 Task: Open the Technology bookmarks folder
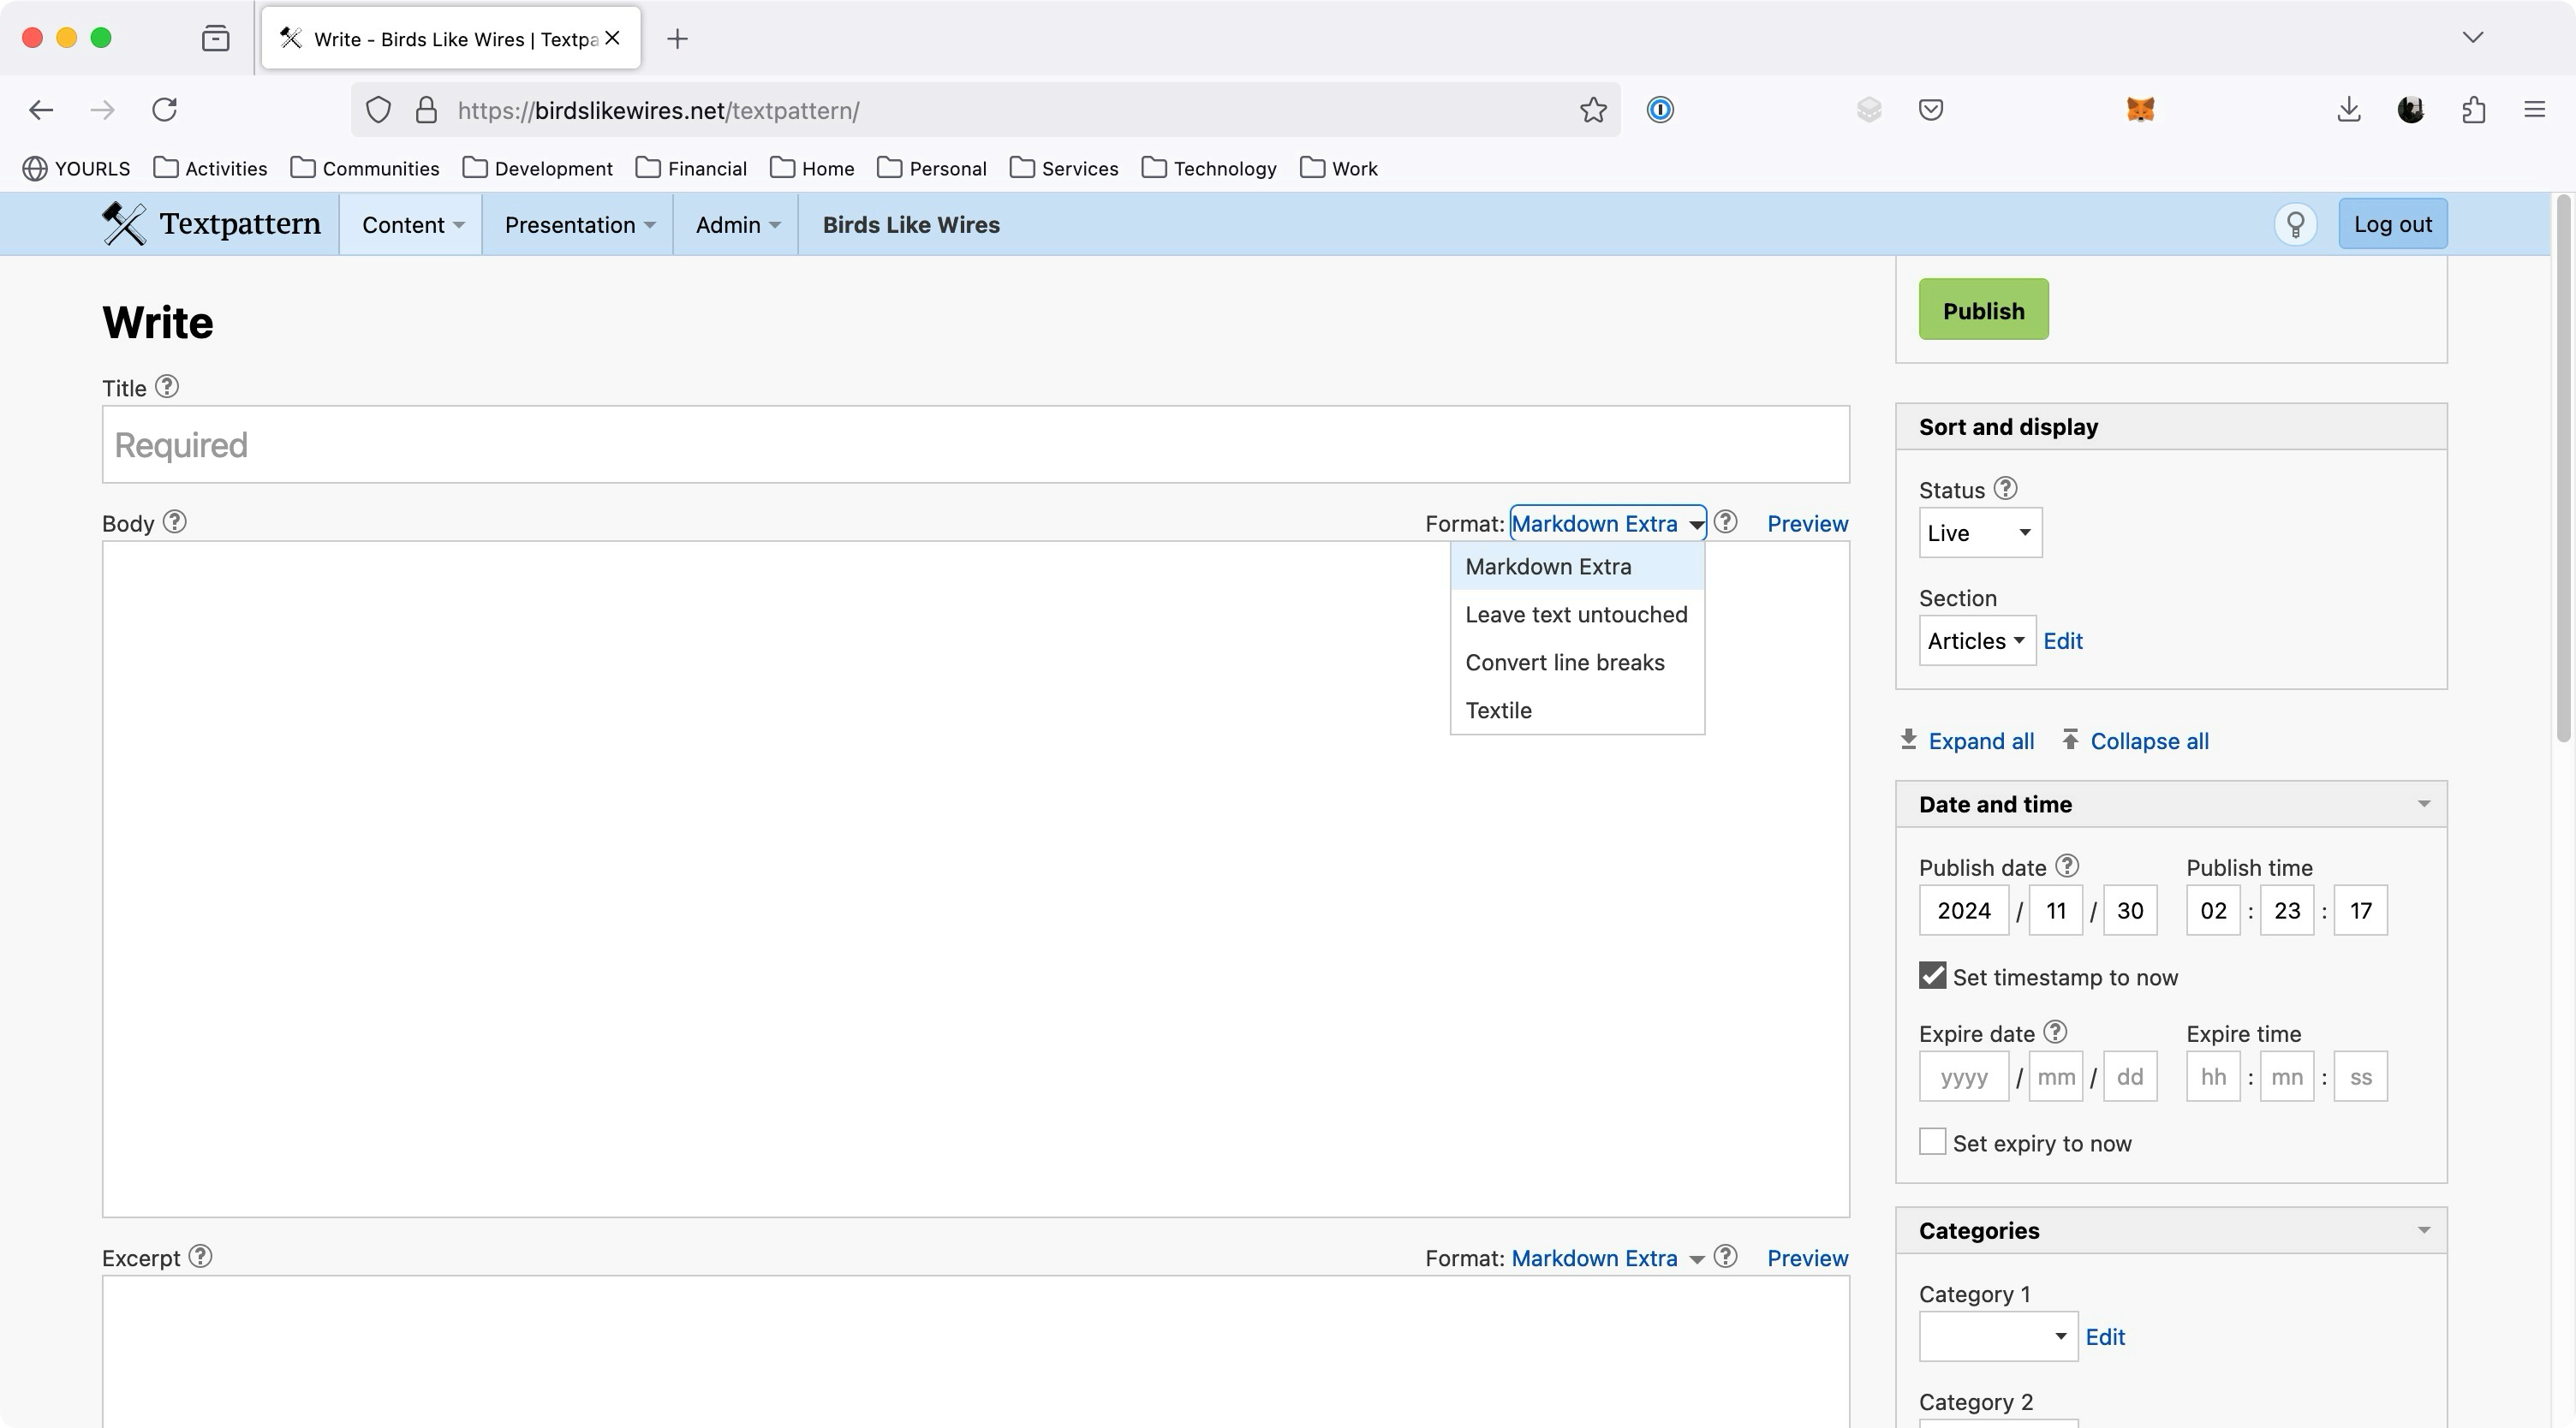[x=1209, y=168]
